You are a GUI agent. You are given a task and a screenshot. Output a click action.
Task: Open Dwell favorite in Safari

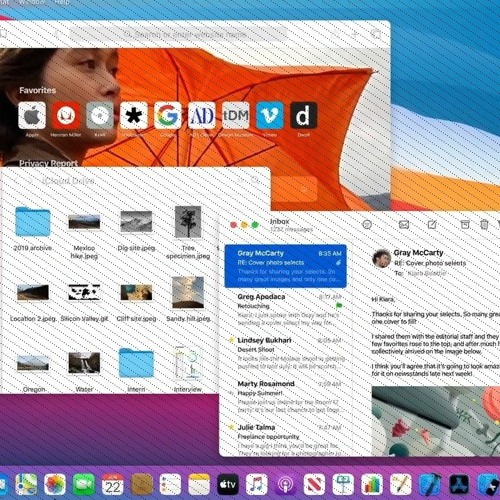tap(304, 115)
